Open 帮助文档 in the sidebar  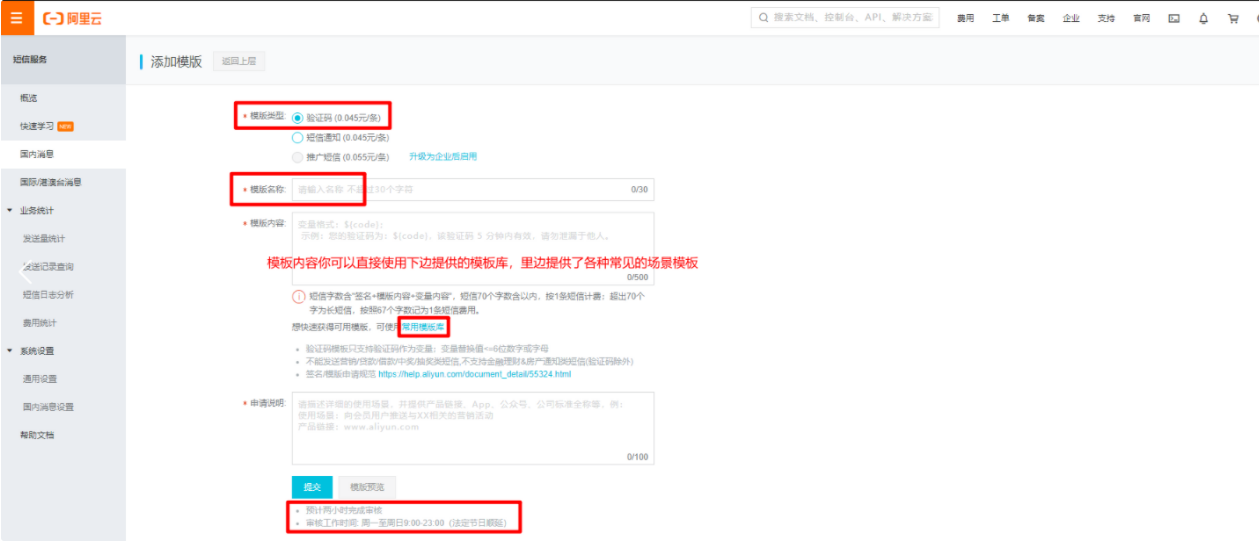click(37, 435)
